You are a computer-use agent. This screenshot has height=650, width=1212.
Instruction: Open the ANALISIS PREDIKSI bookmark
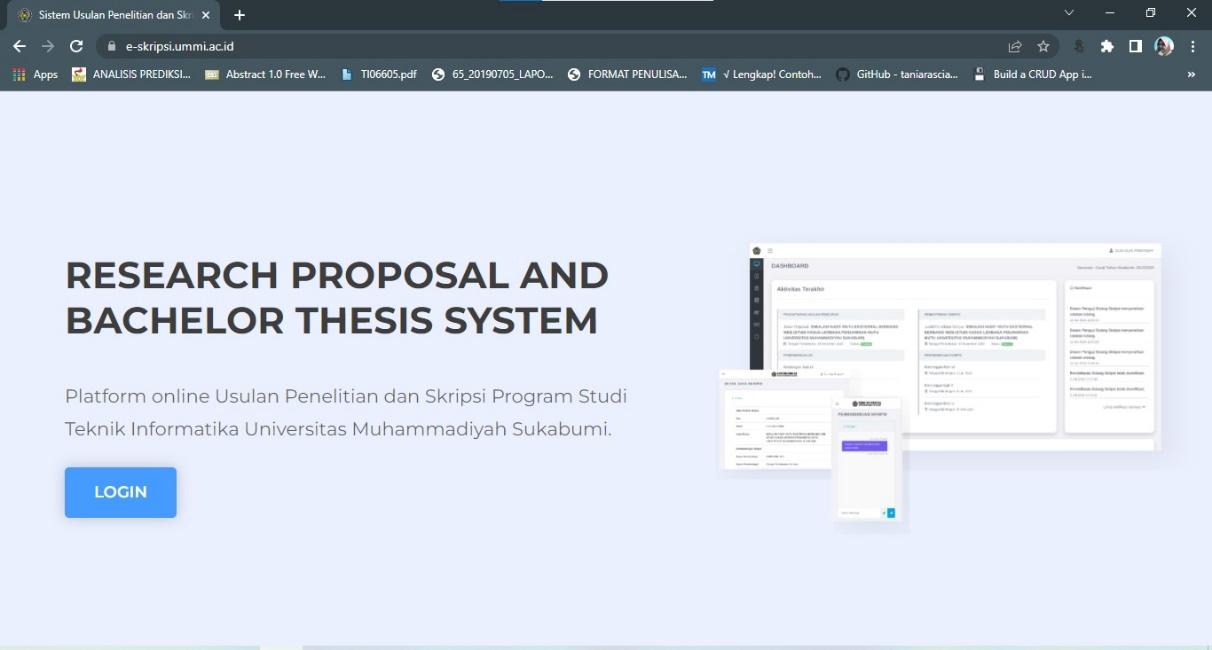(x=131, y=74)
